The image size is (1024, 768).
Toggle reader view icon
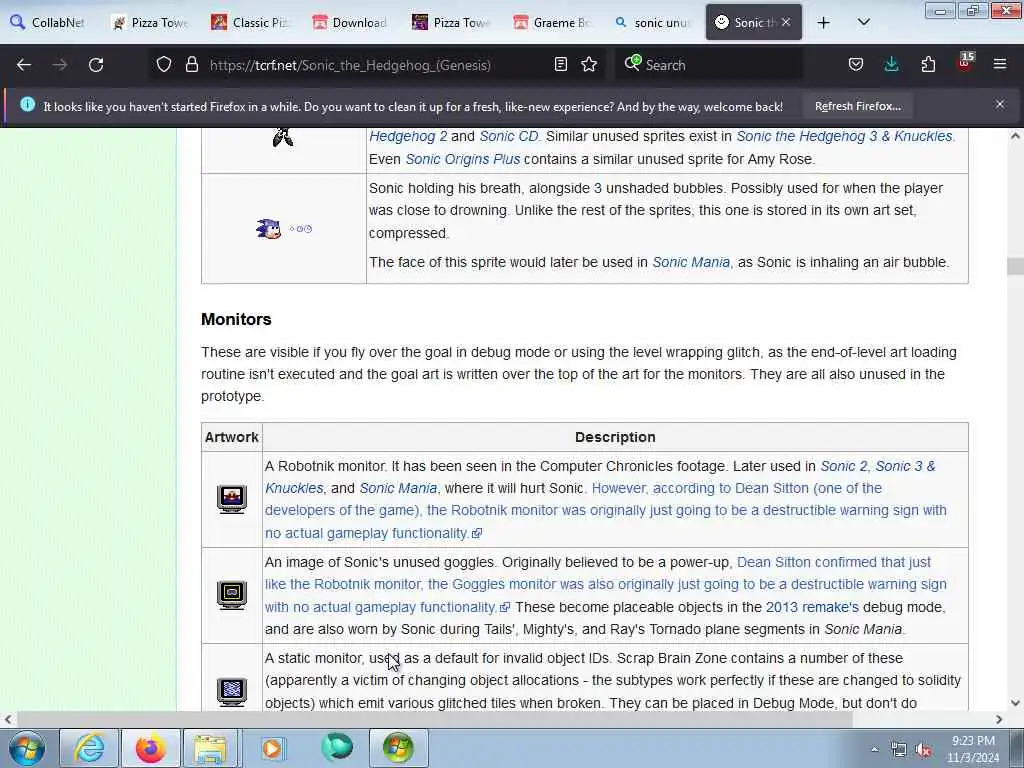click(560, 64)
